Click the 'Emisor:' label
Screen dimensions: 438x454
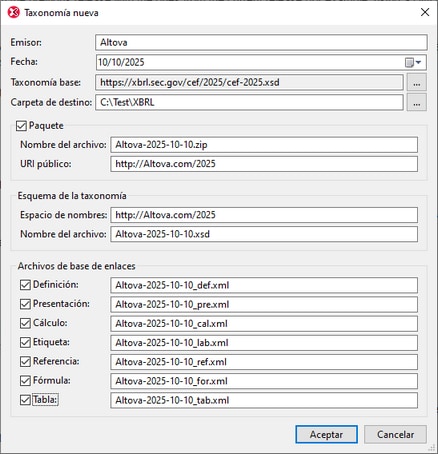26,42
